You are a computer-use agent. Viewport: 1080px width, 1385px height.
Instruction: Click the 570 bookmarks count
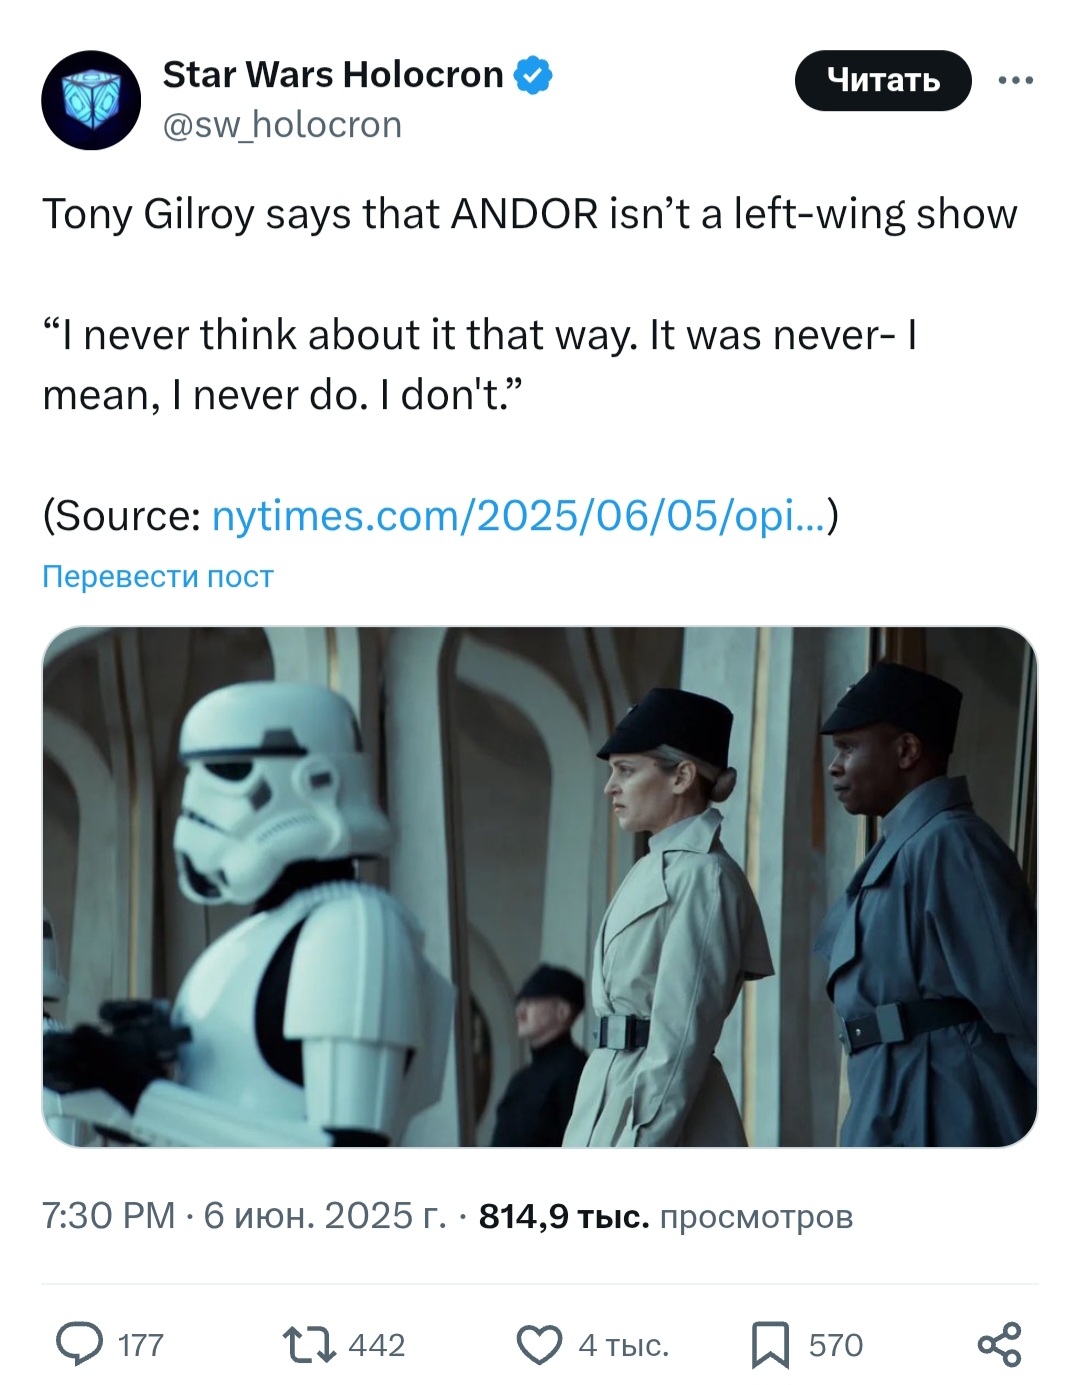[836, 1345]
